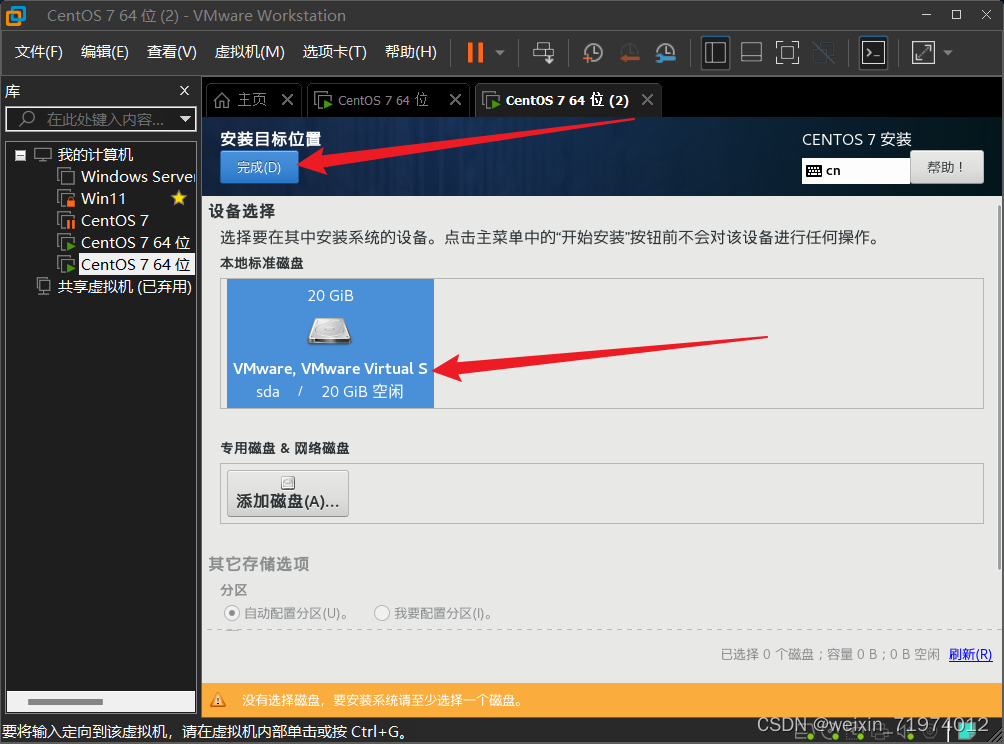Image resolution: width=1004 pixels, height=744 pixels.
Task: Select 自动配置分区(U) radio button
Action: tap(232, 613)
